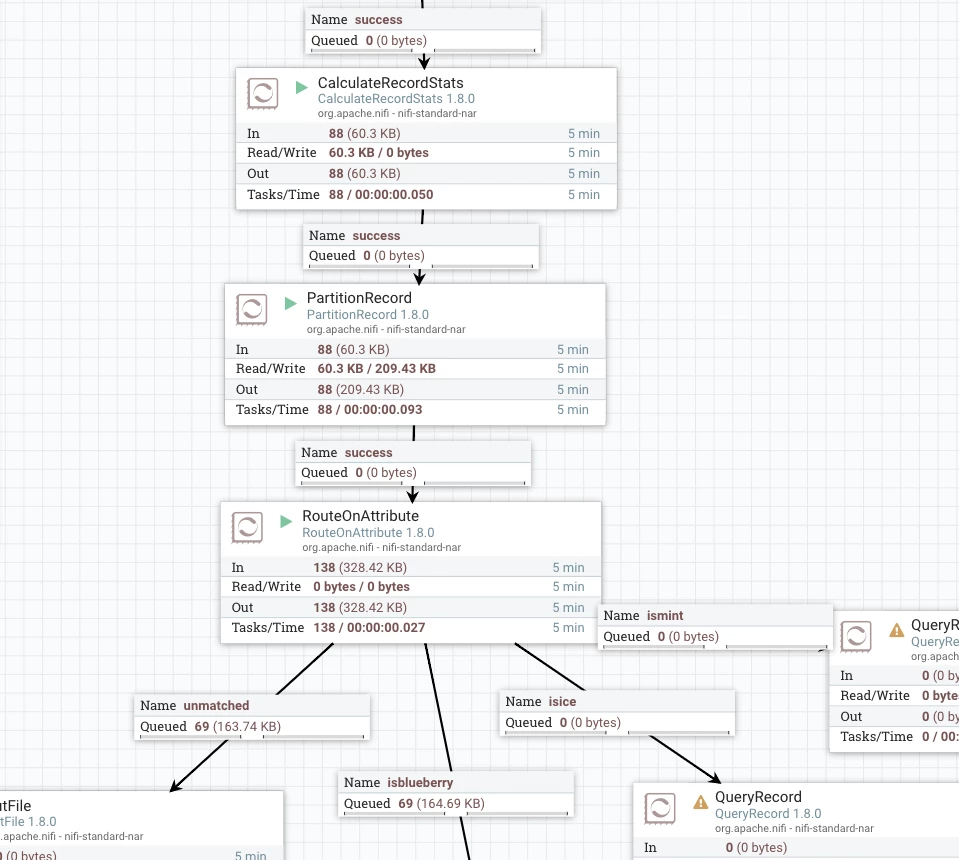Viewport: 959px width, 860px height.
Task: Click RouteOnAttribute Read/Write 0 bytes / 0 bytes
Action: (x=361, y=587)
